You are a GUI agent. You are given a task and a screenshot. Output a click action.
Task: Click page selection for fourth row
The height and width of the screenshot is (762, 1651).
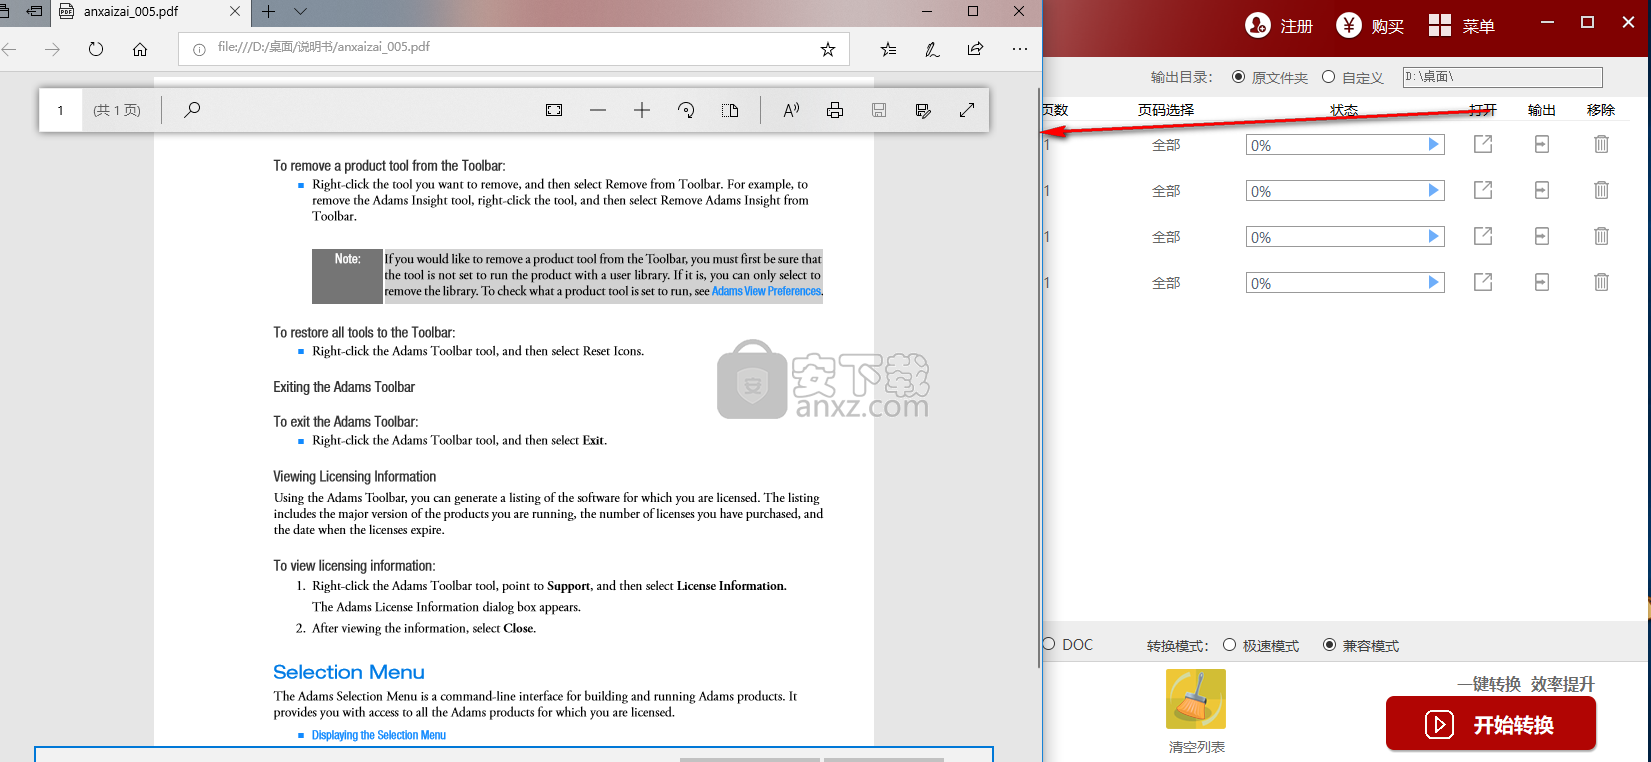pos(1166,283)
